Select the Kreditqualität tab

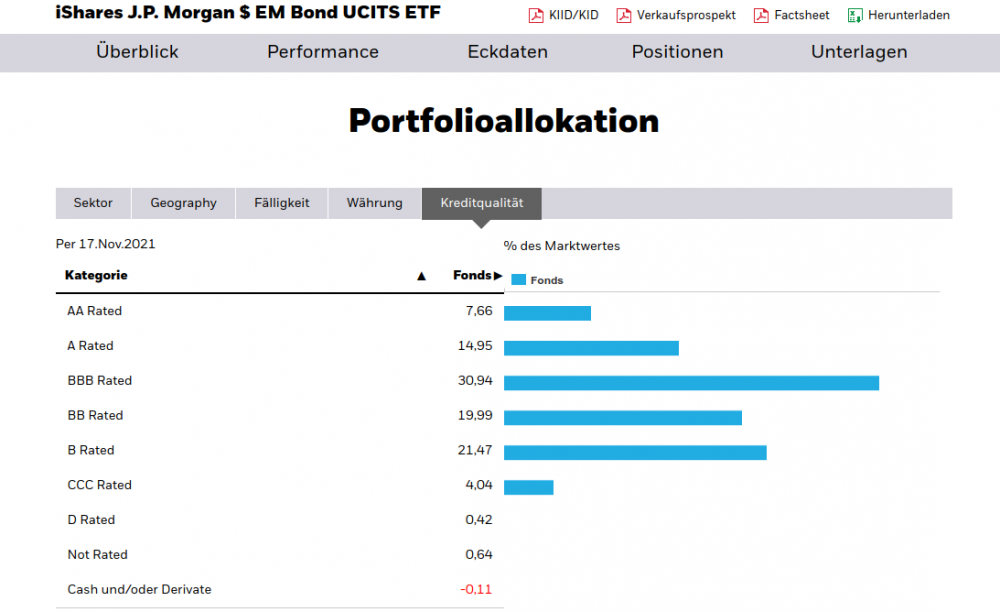481,203
